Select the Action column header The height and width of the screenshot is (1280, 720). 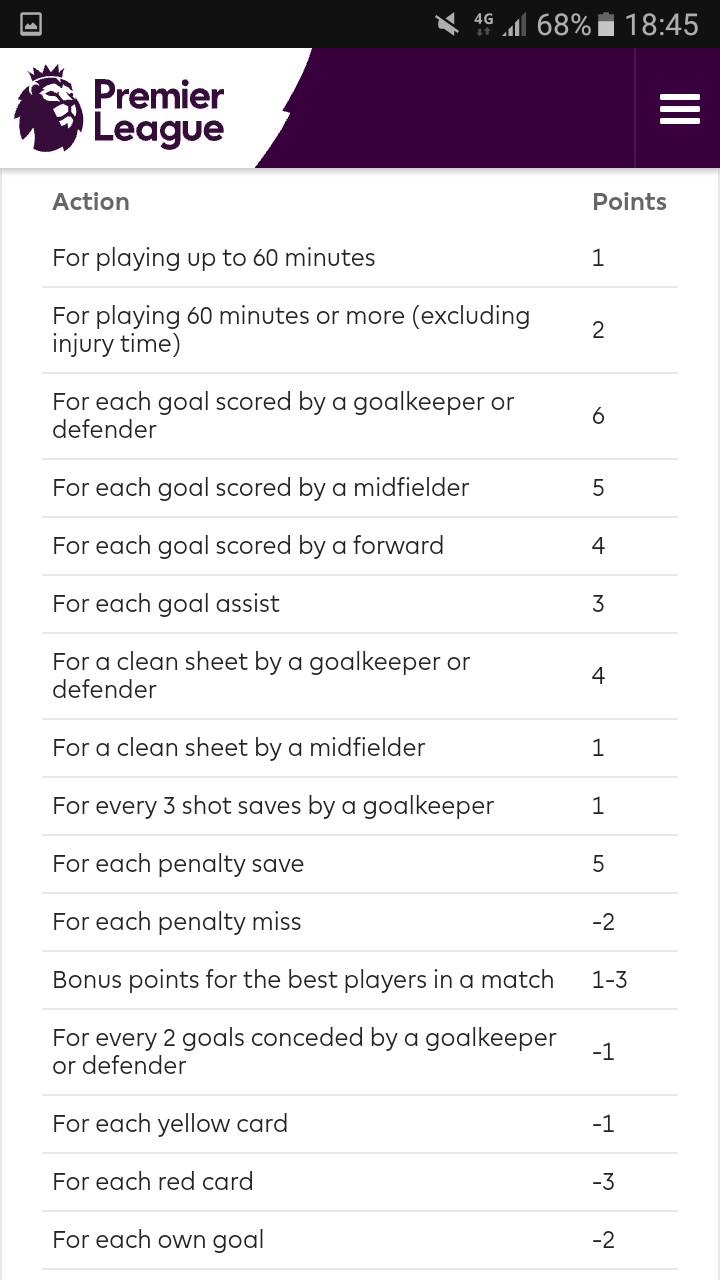pyautogui.click(x=91, y=201)
